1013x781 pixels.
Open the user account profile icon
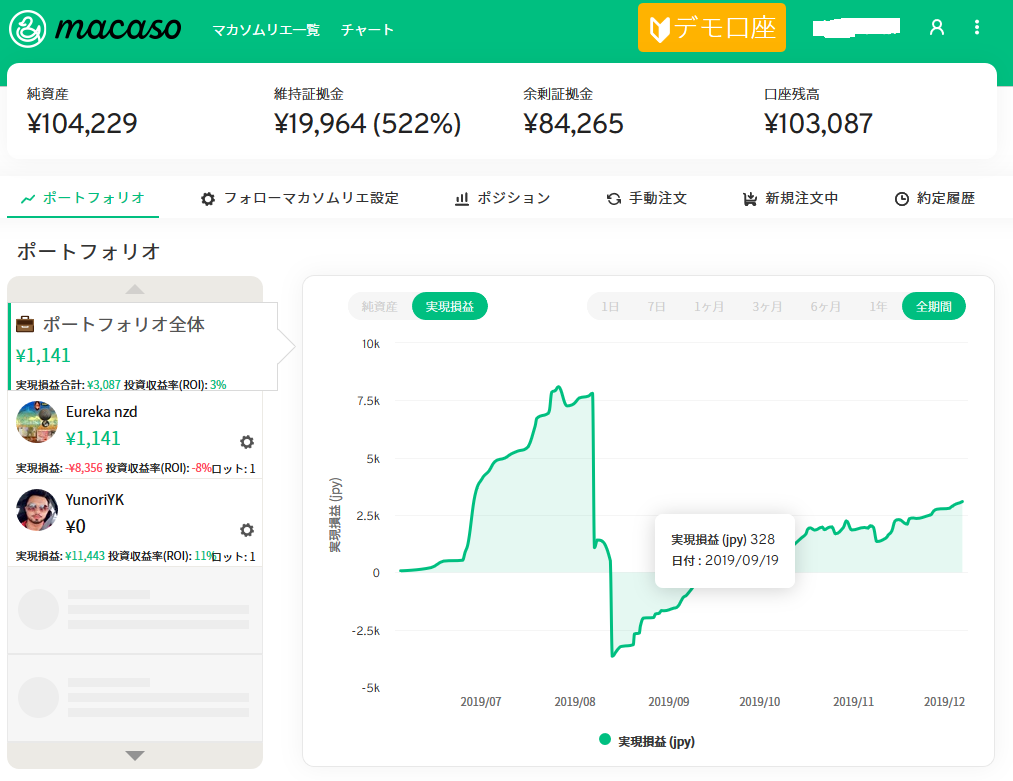point(937,28)
